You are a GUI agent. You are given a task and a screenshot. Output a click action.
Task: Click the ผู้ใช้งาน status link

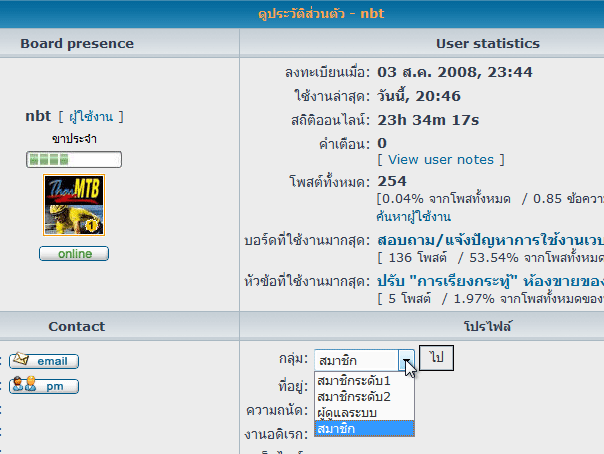coord(91,117)
